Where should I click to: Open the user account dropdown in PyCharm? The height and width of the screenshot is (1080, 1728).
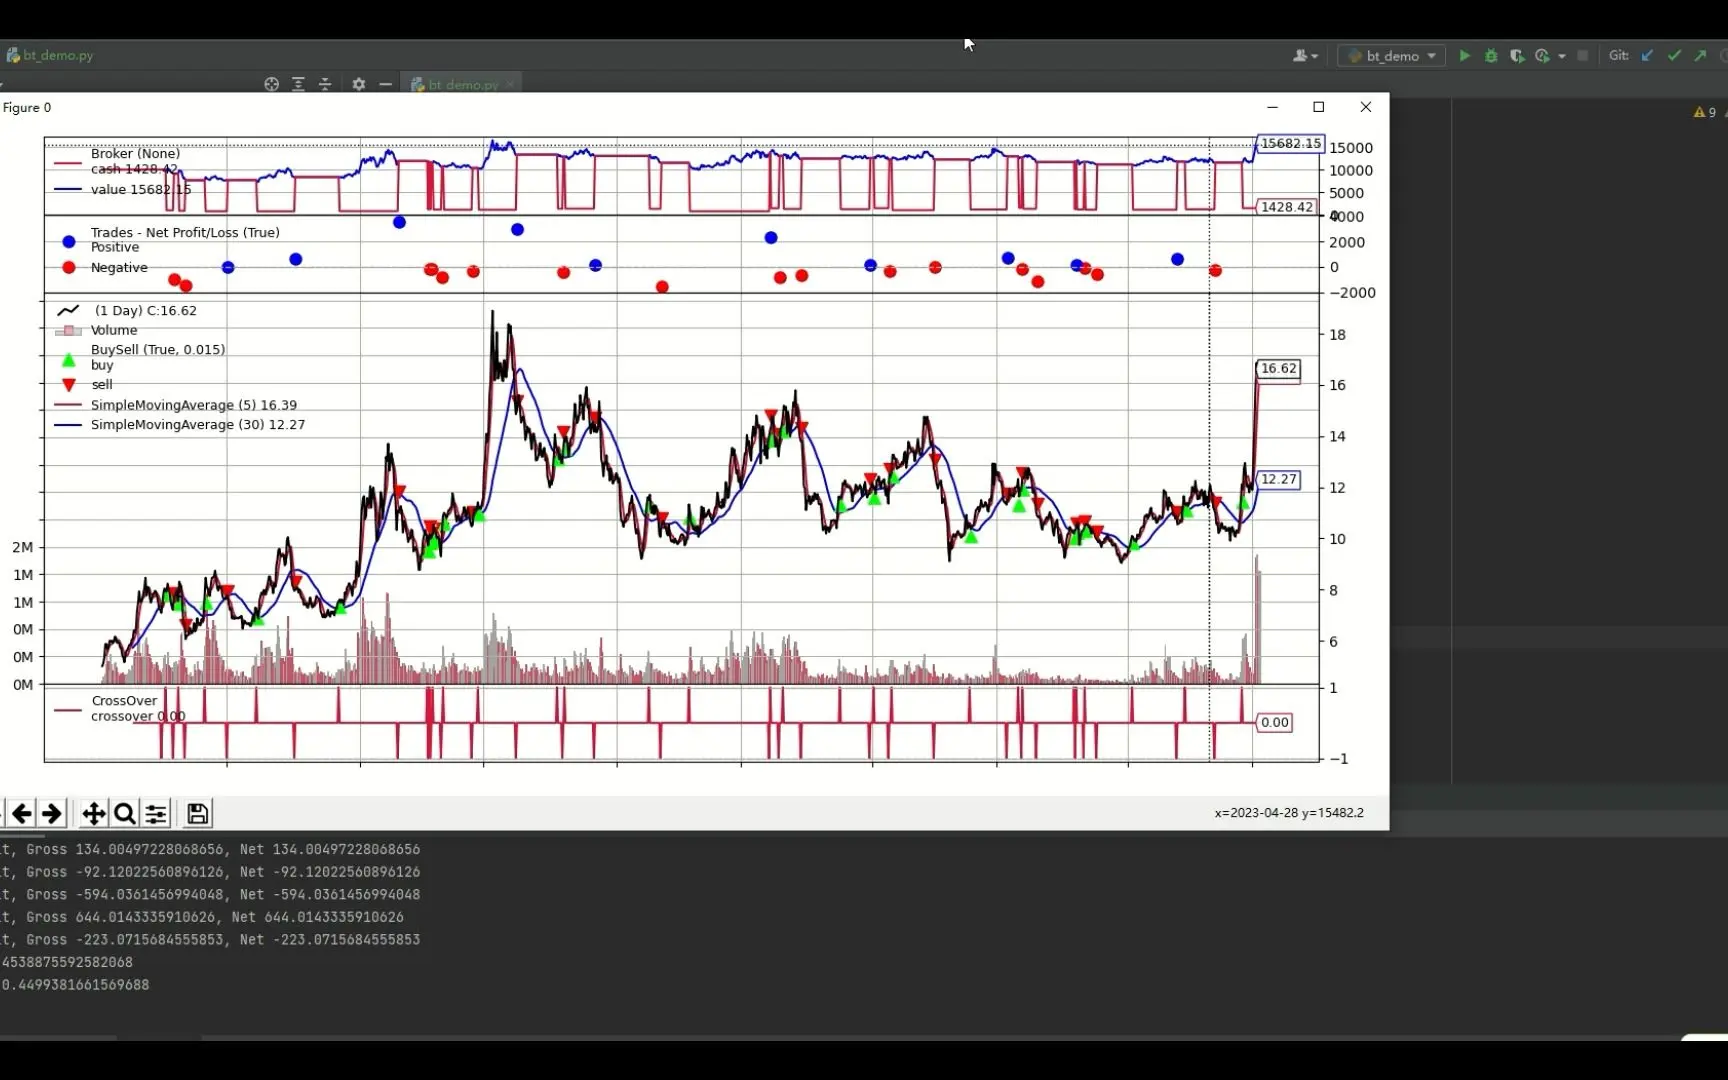[1305, 56]
